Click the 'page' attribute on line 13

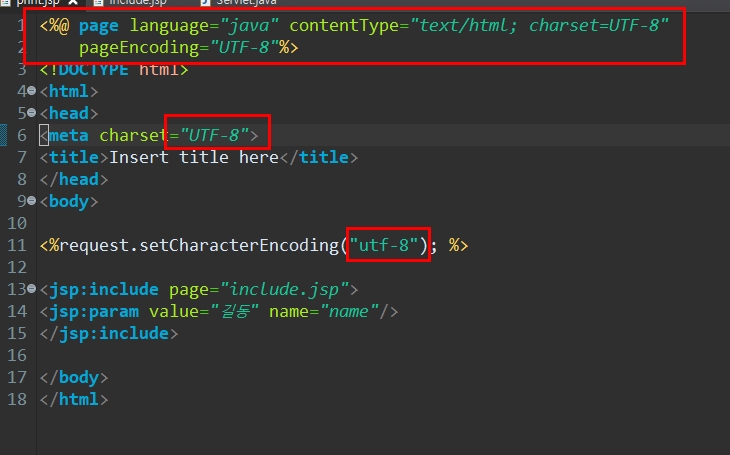[x=189, y=289]
